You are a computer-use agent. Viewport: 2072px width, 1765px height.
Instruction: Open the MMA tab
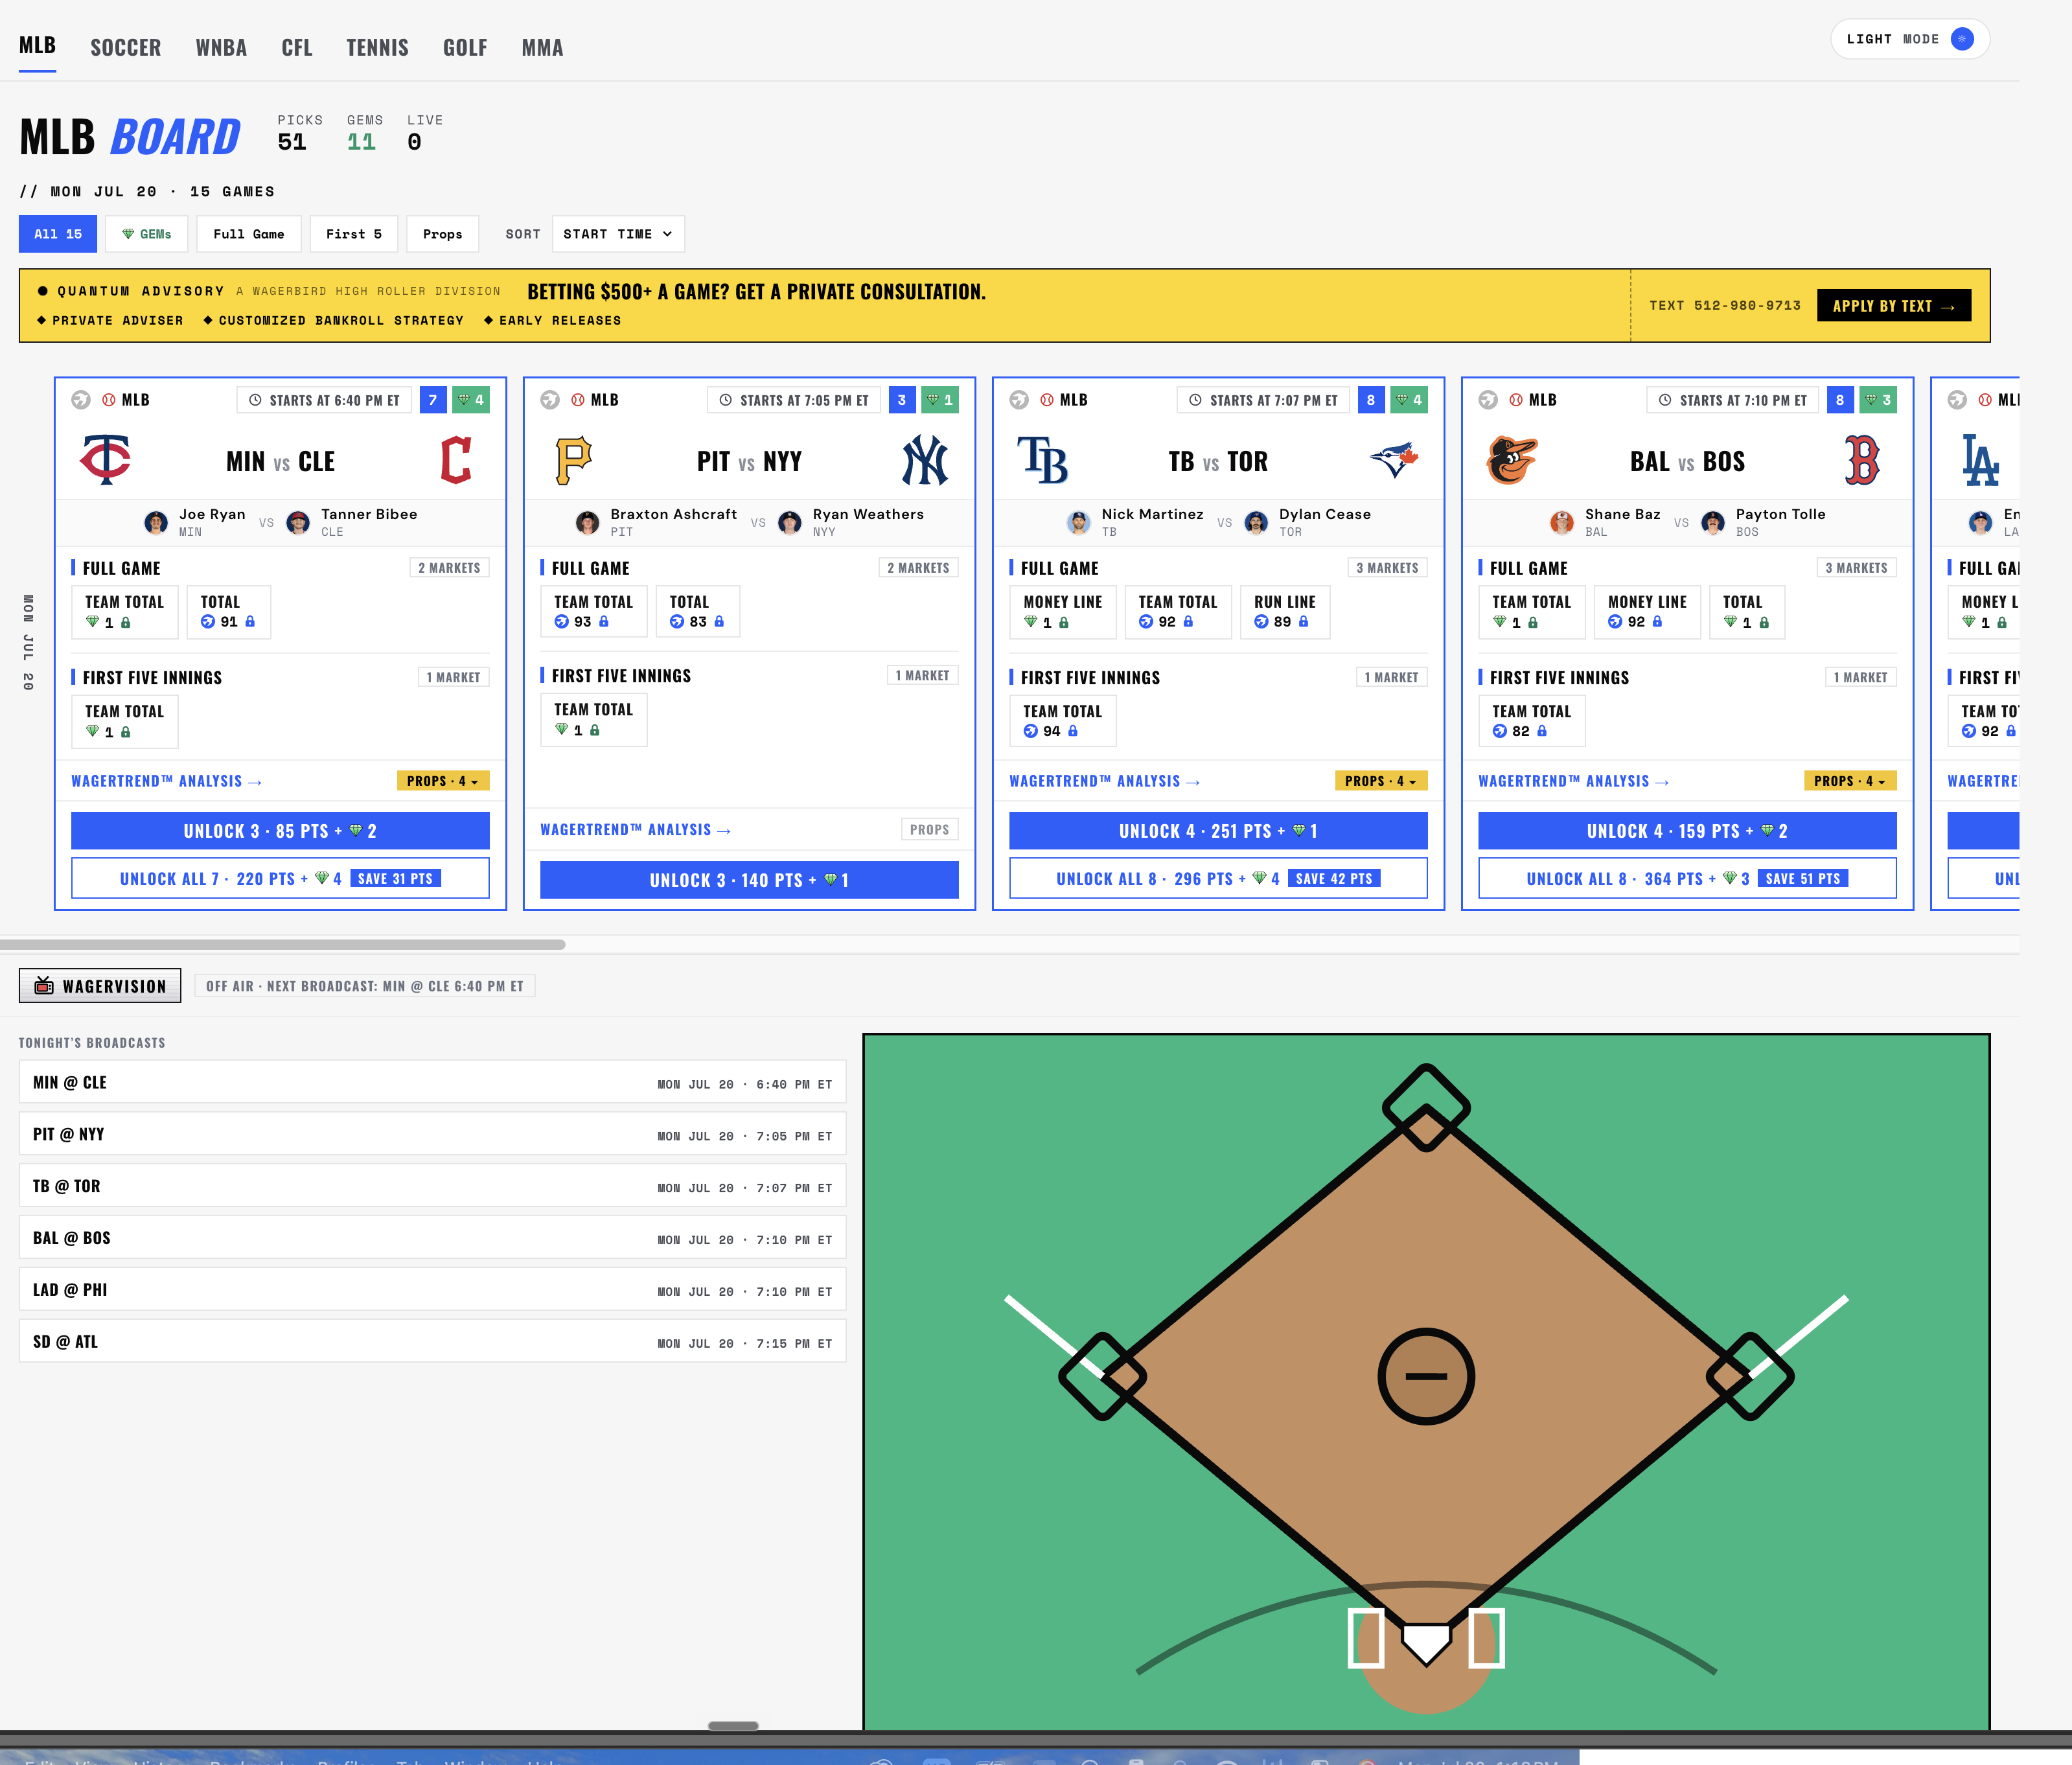542,48
